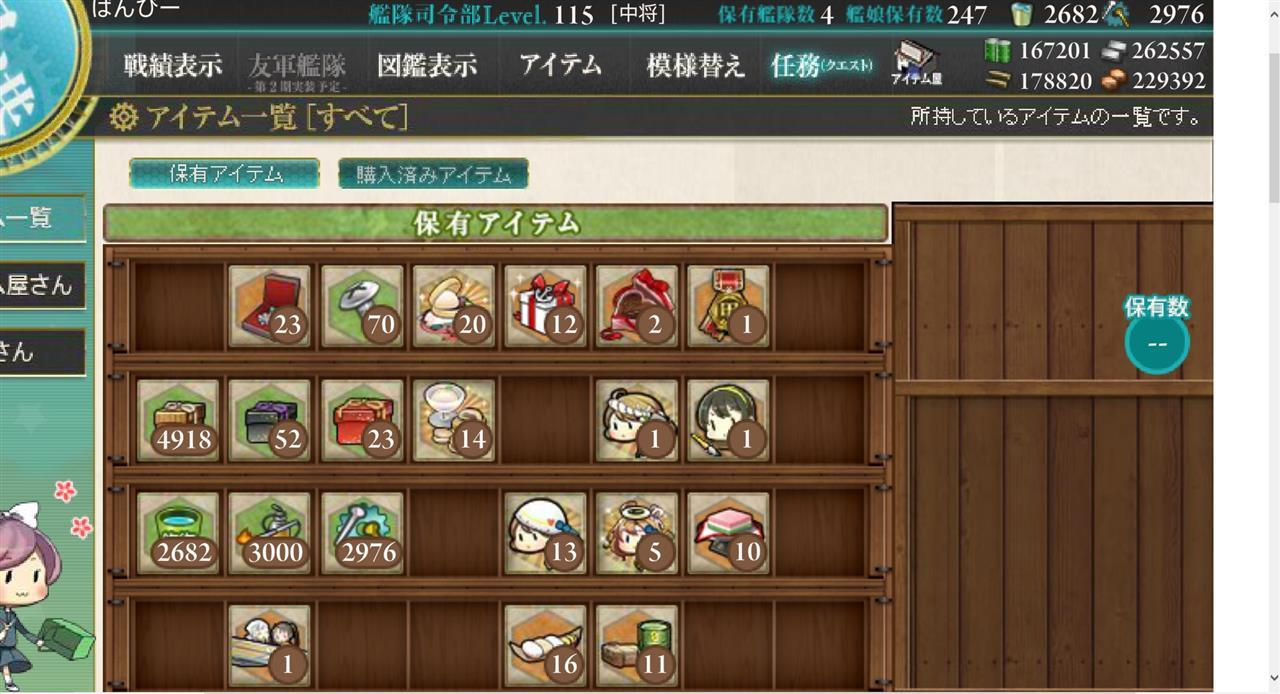1280x694 pixels.
Task: Select the medal item with count 1
Action: (x=729, y=306)
